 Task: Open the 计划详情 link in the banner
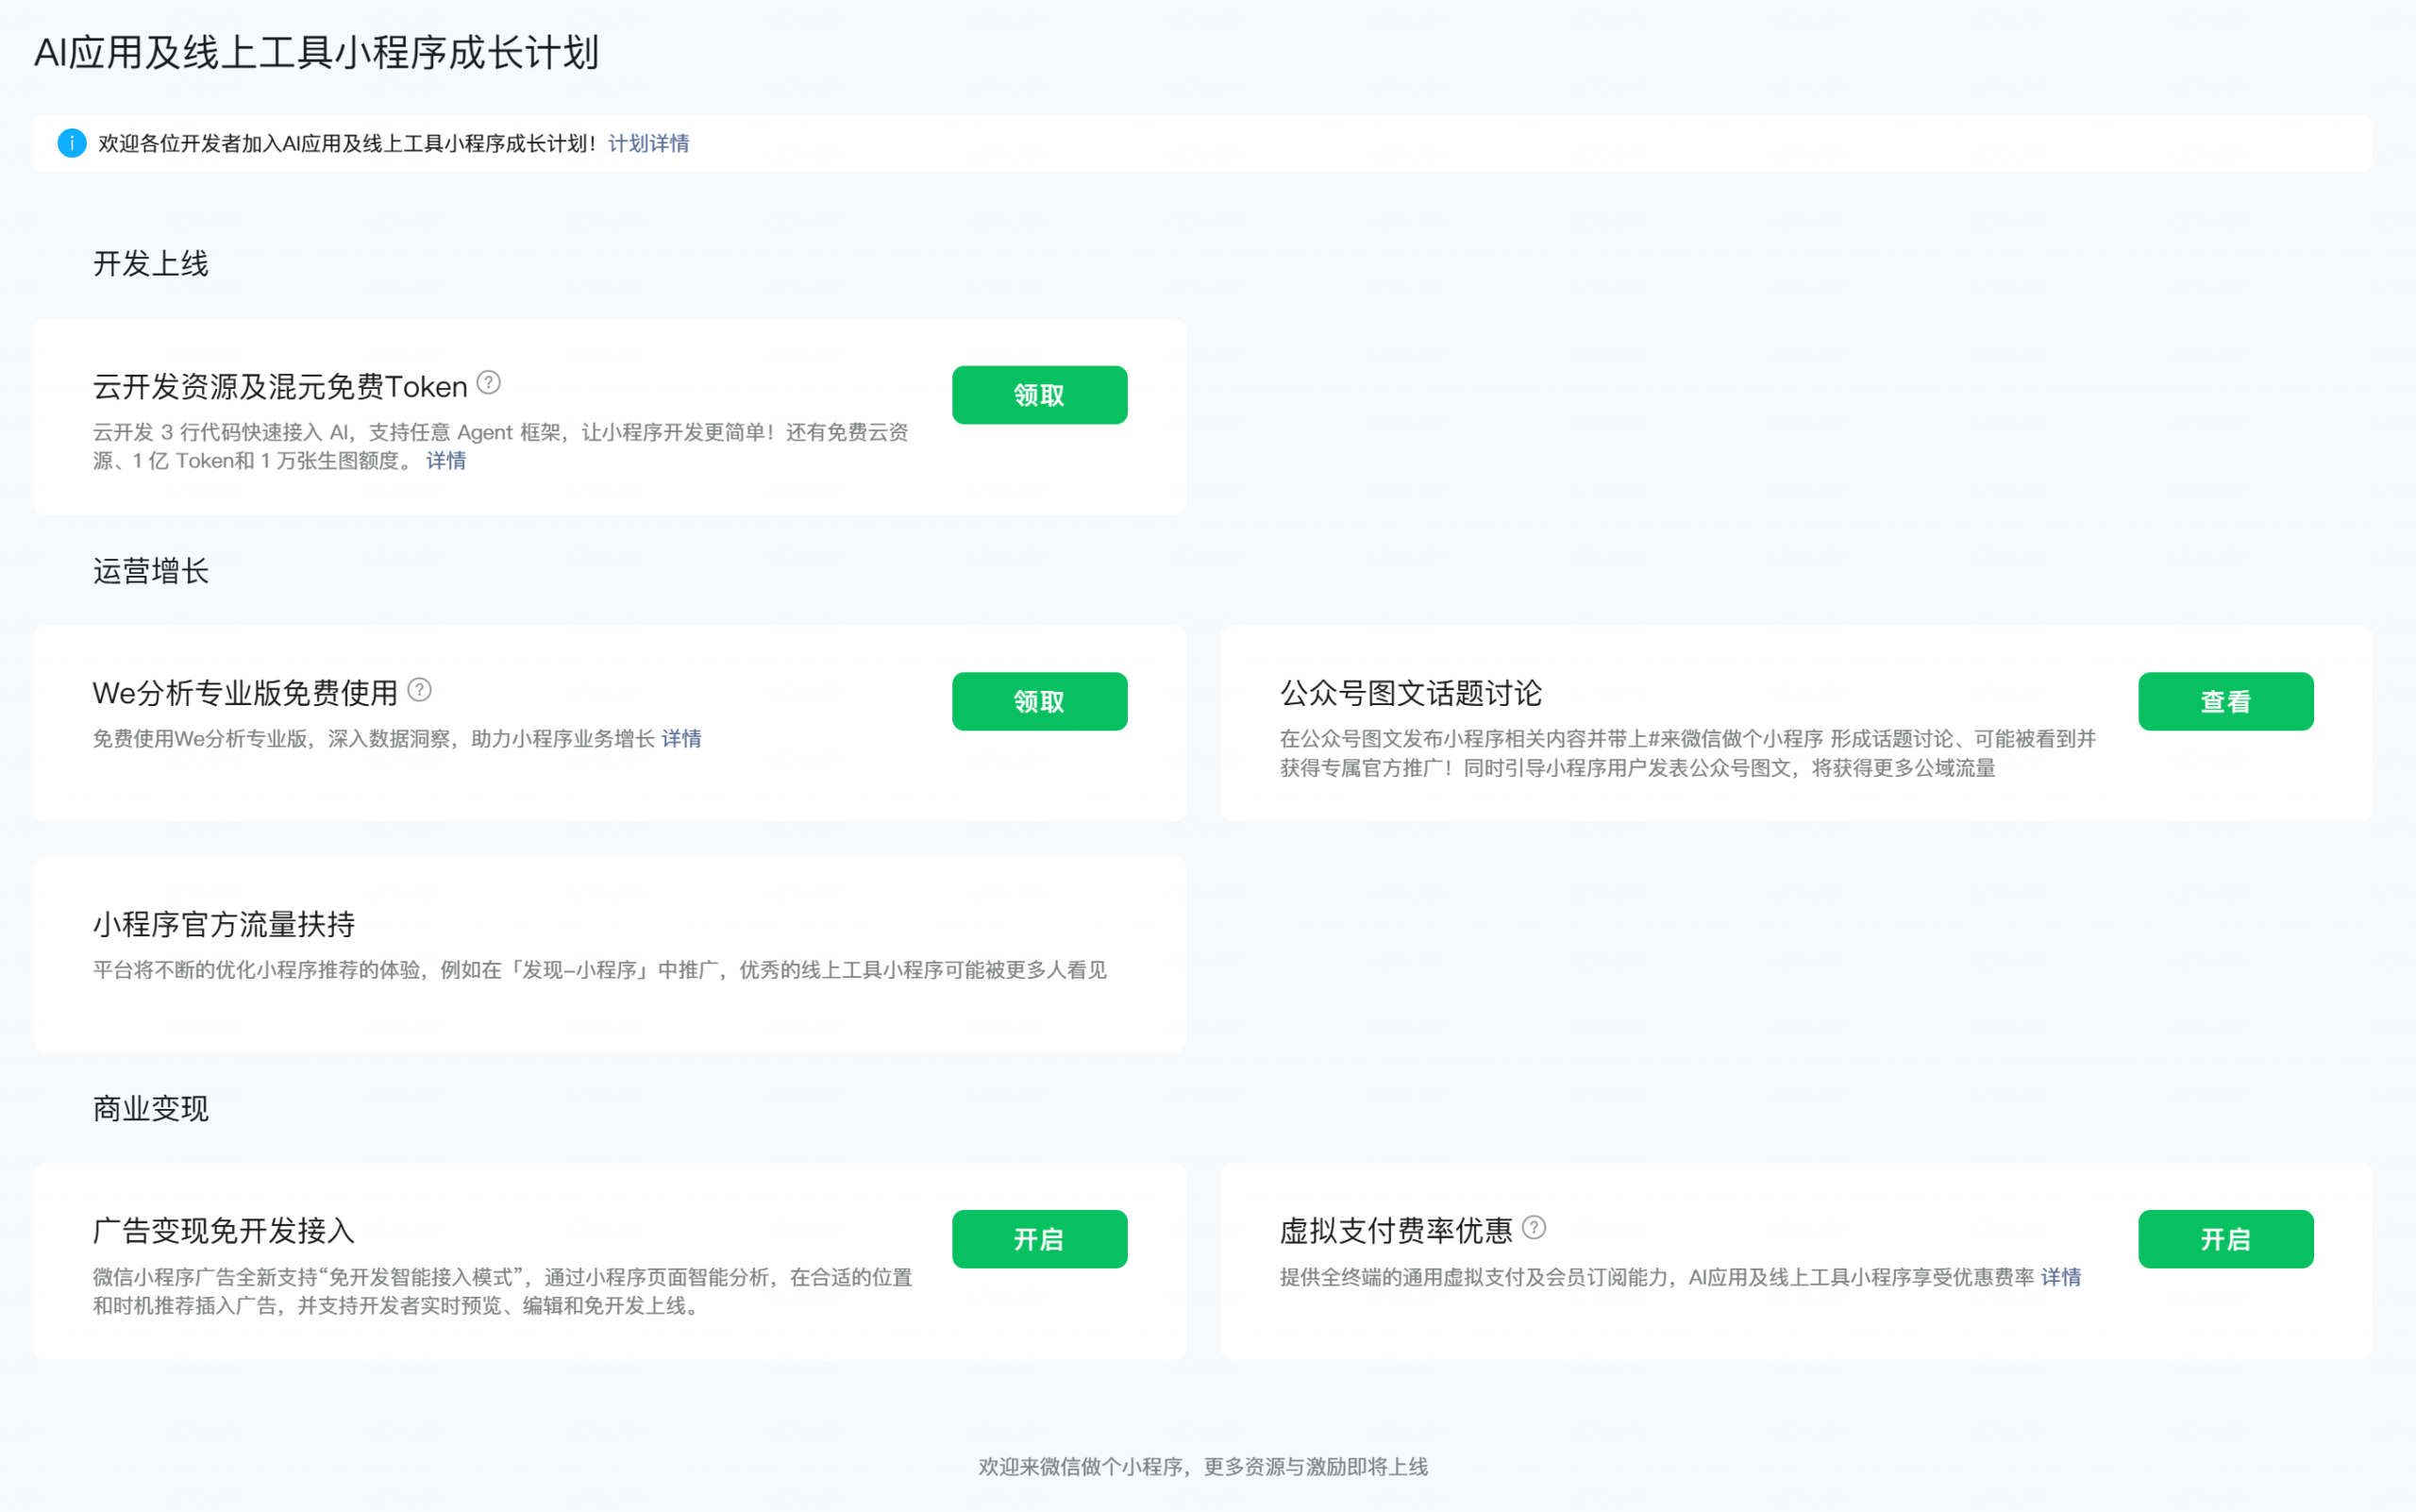649,143
